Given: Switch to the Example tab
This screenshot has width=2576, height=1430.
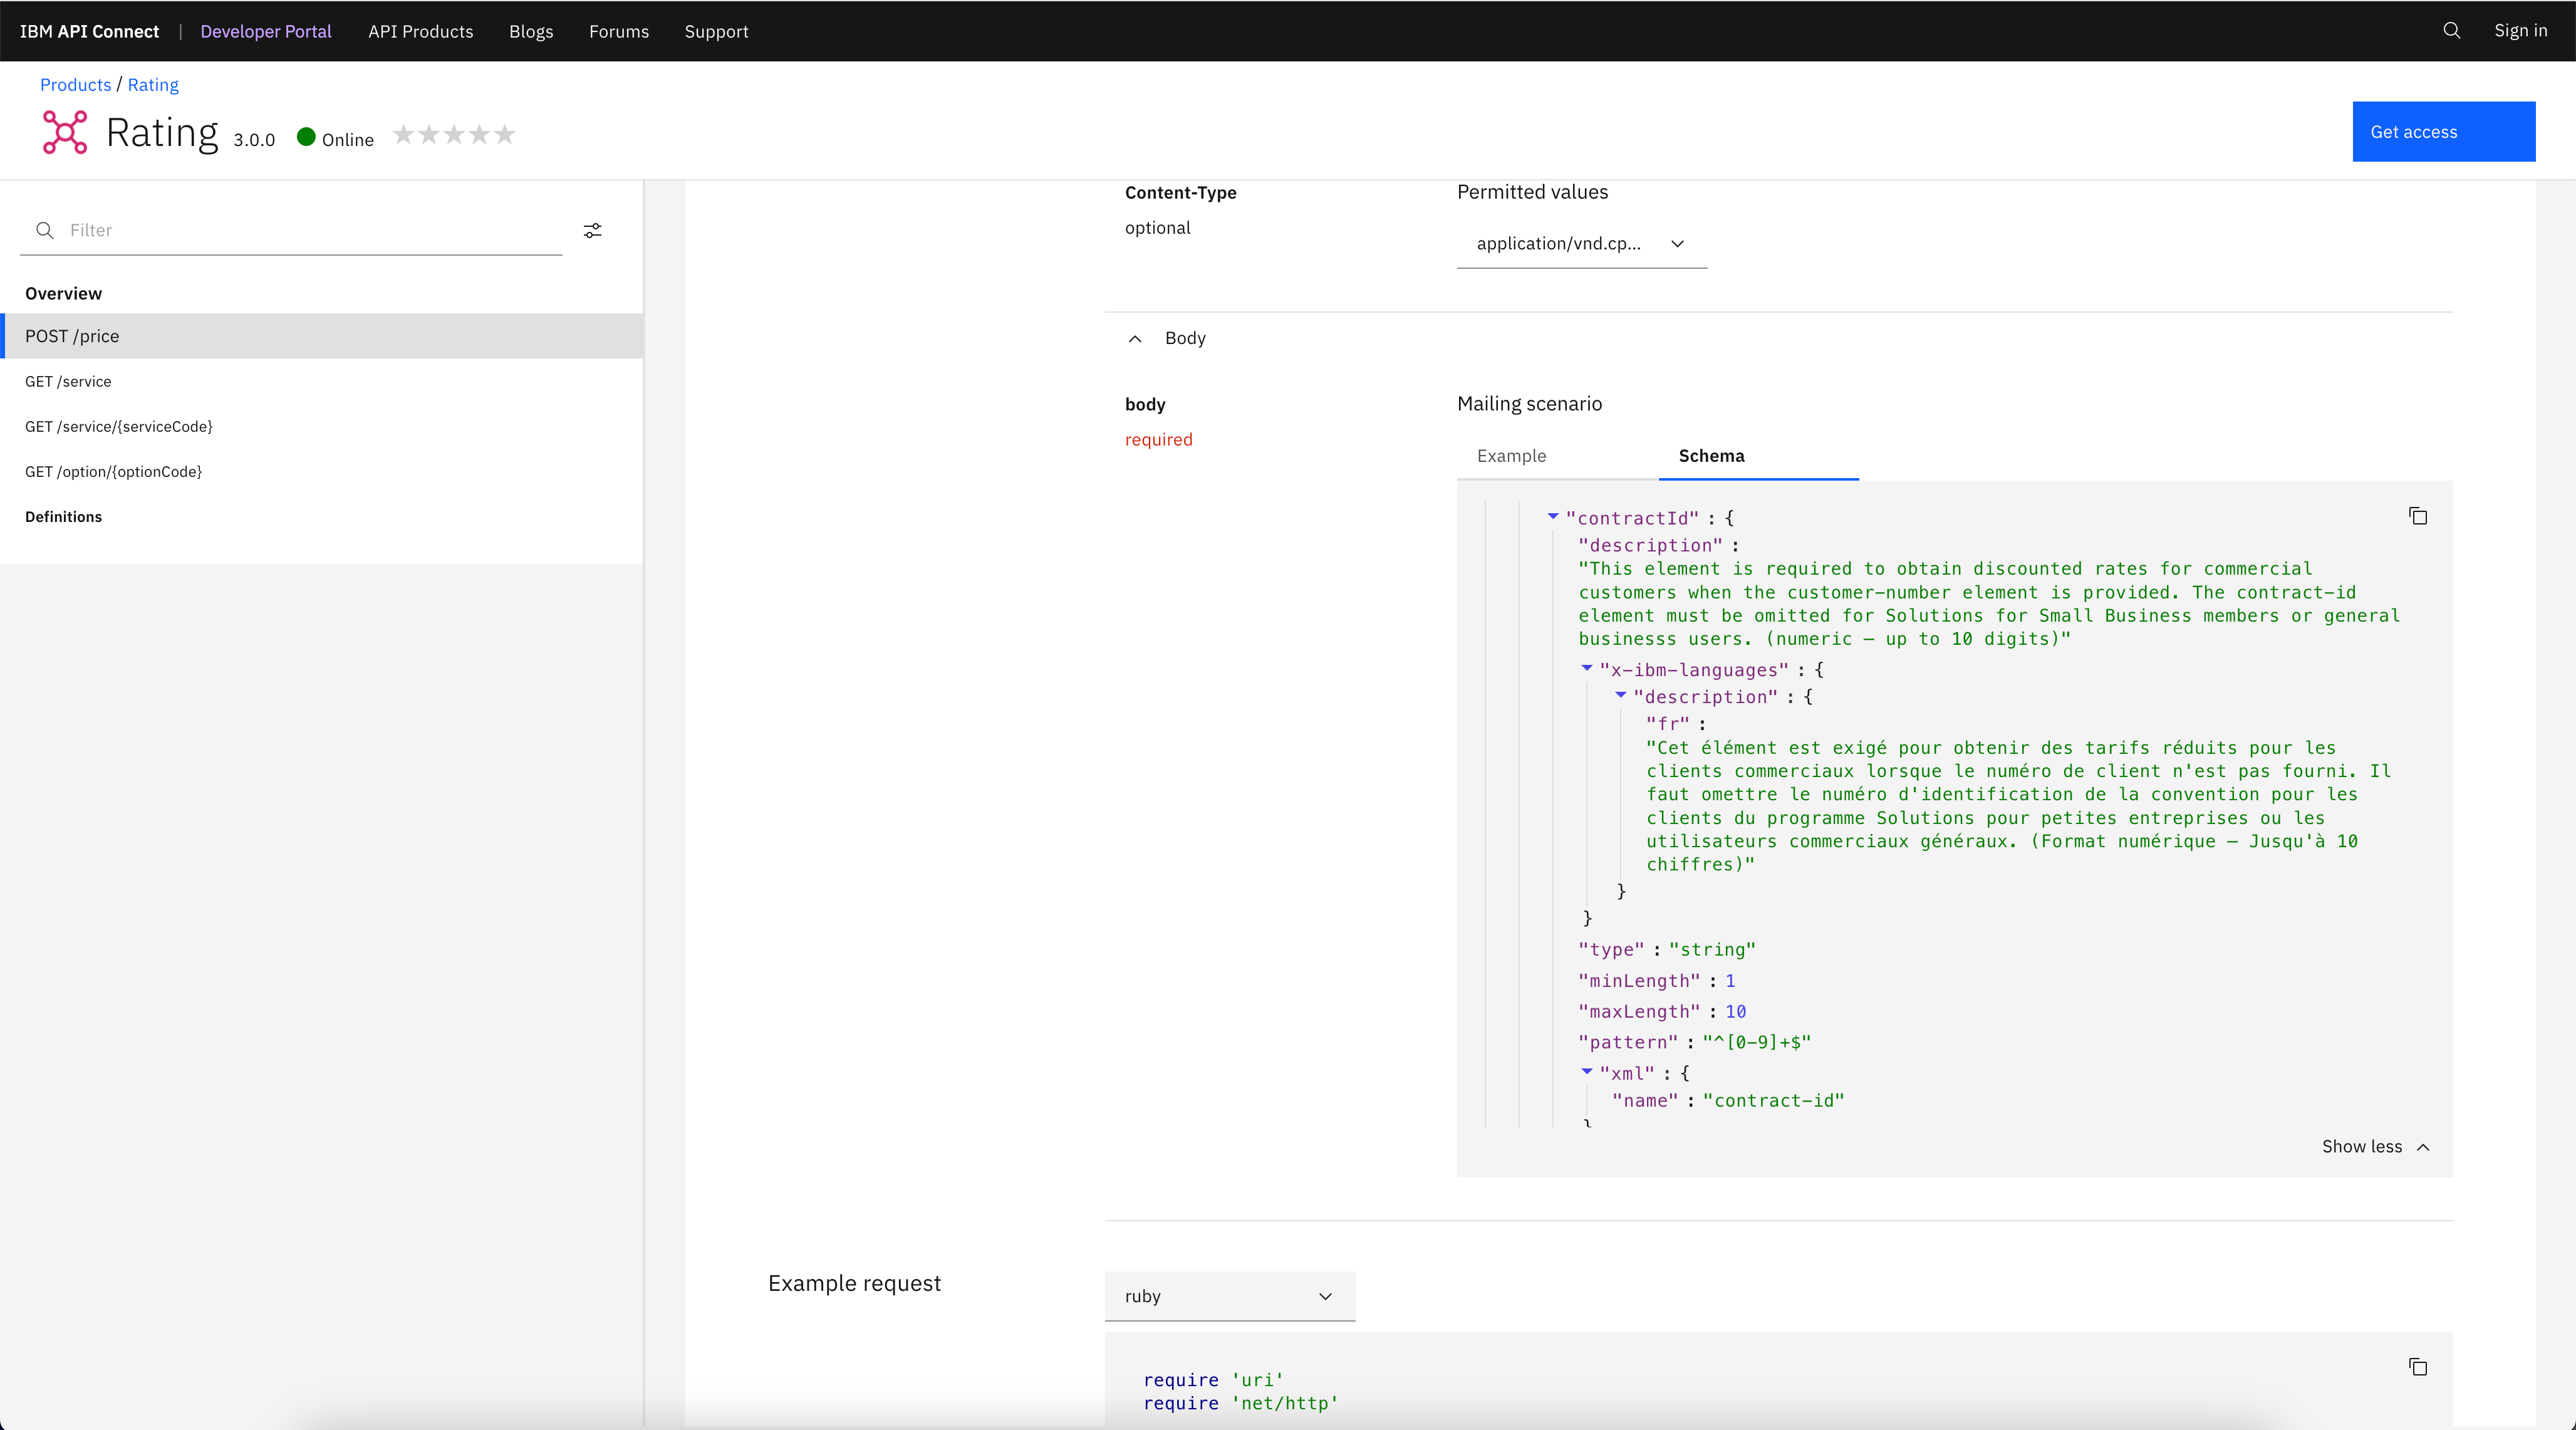Looking at the screenshot, I should [1511, 456].
